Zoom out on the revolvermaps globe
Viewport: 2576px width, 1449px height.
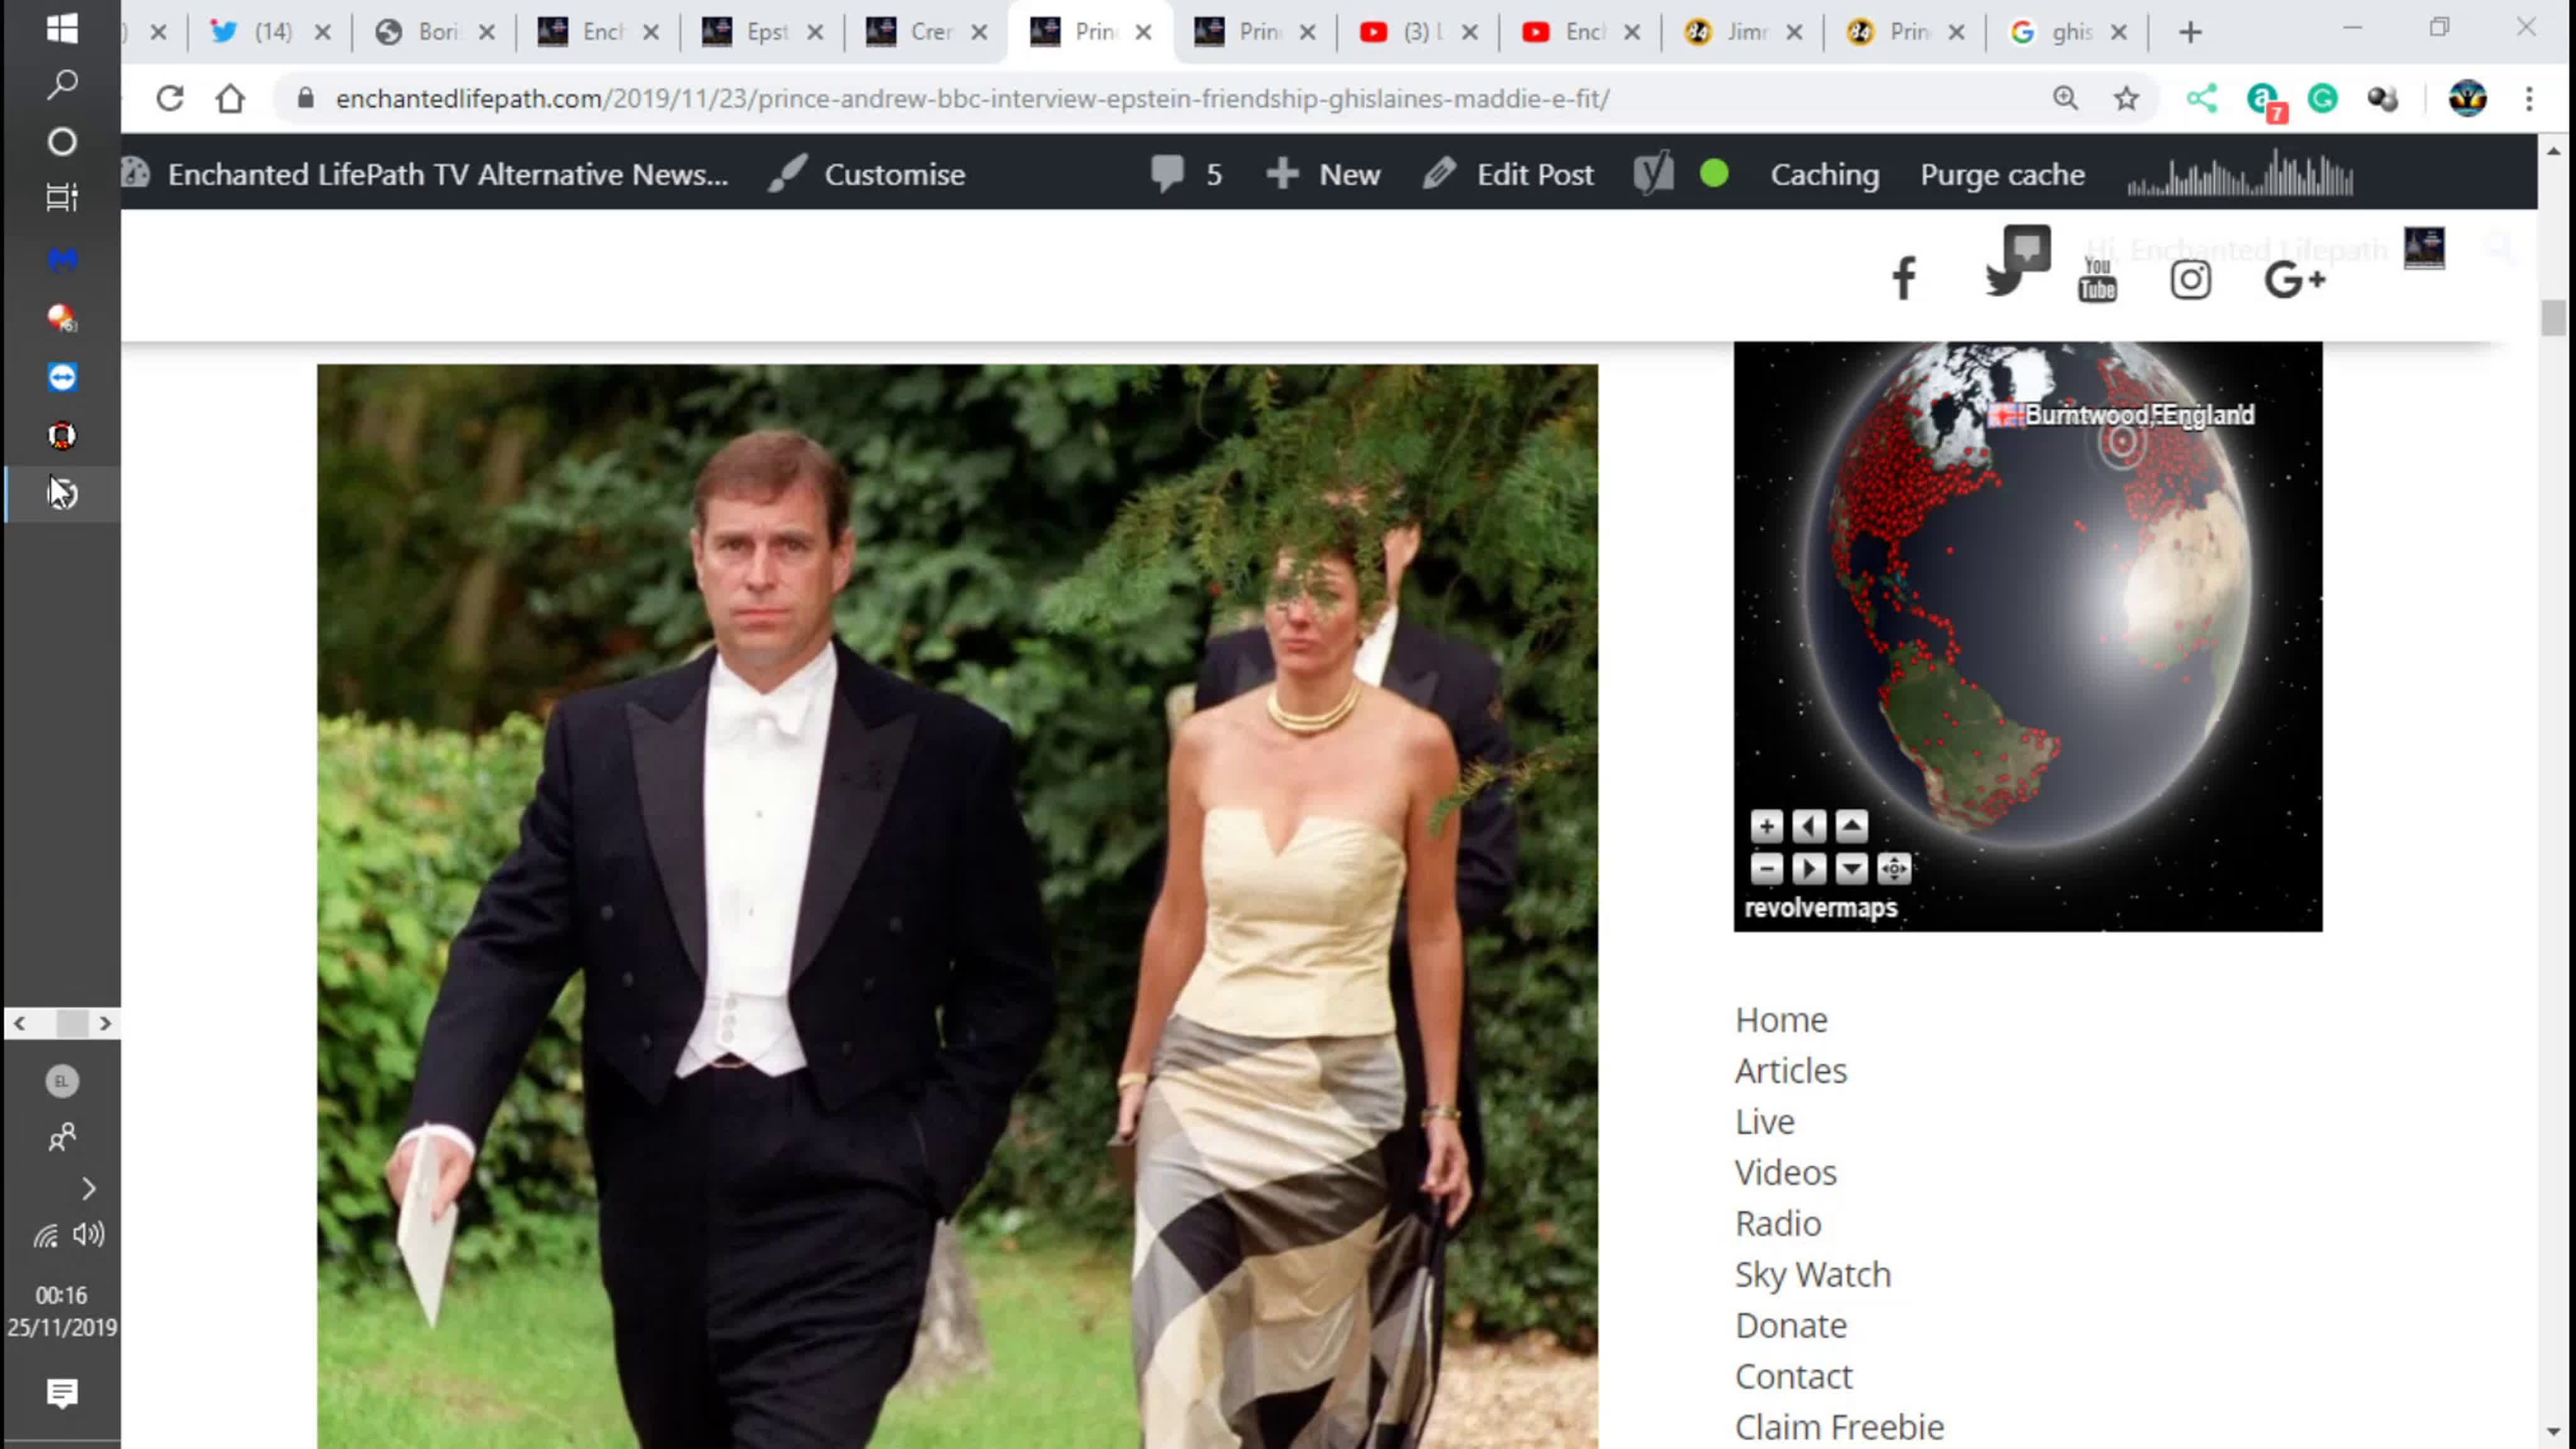[1767, 869]
